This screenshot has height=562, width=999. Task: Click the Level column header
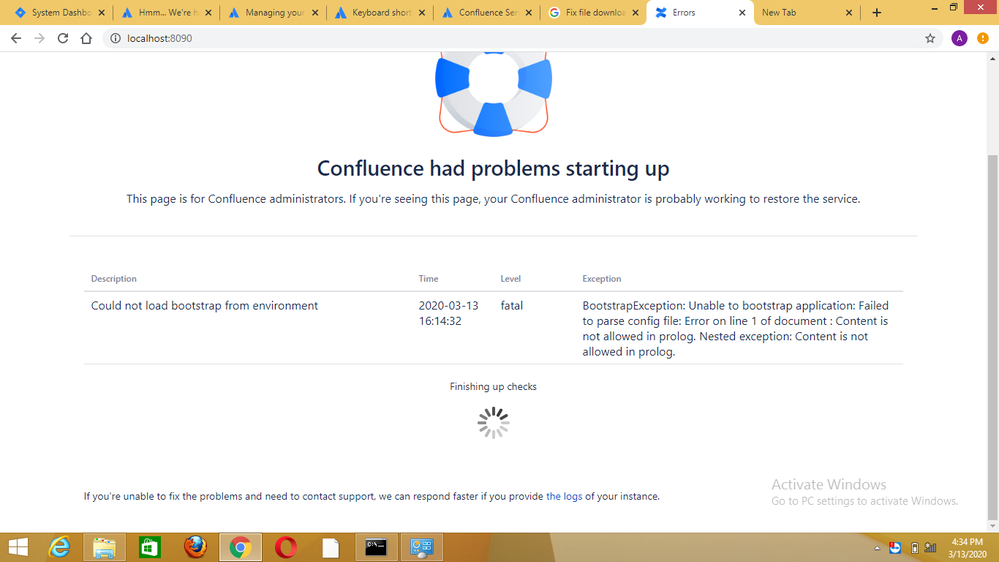pyautogui.click(x=510, y=278)
